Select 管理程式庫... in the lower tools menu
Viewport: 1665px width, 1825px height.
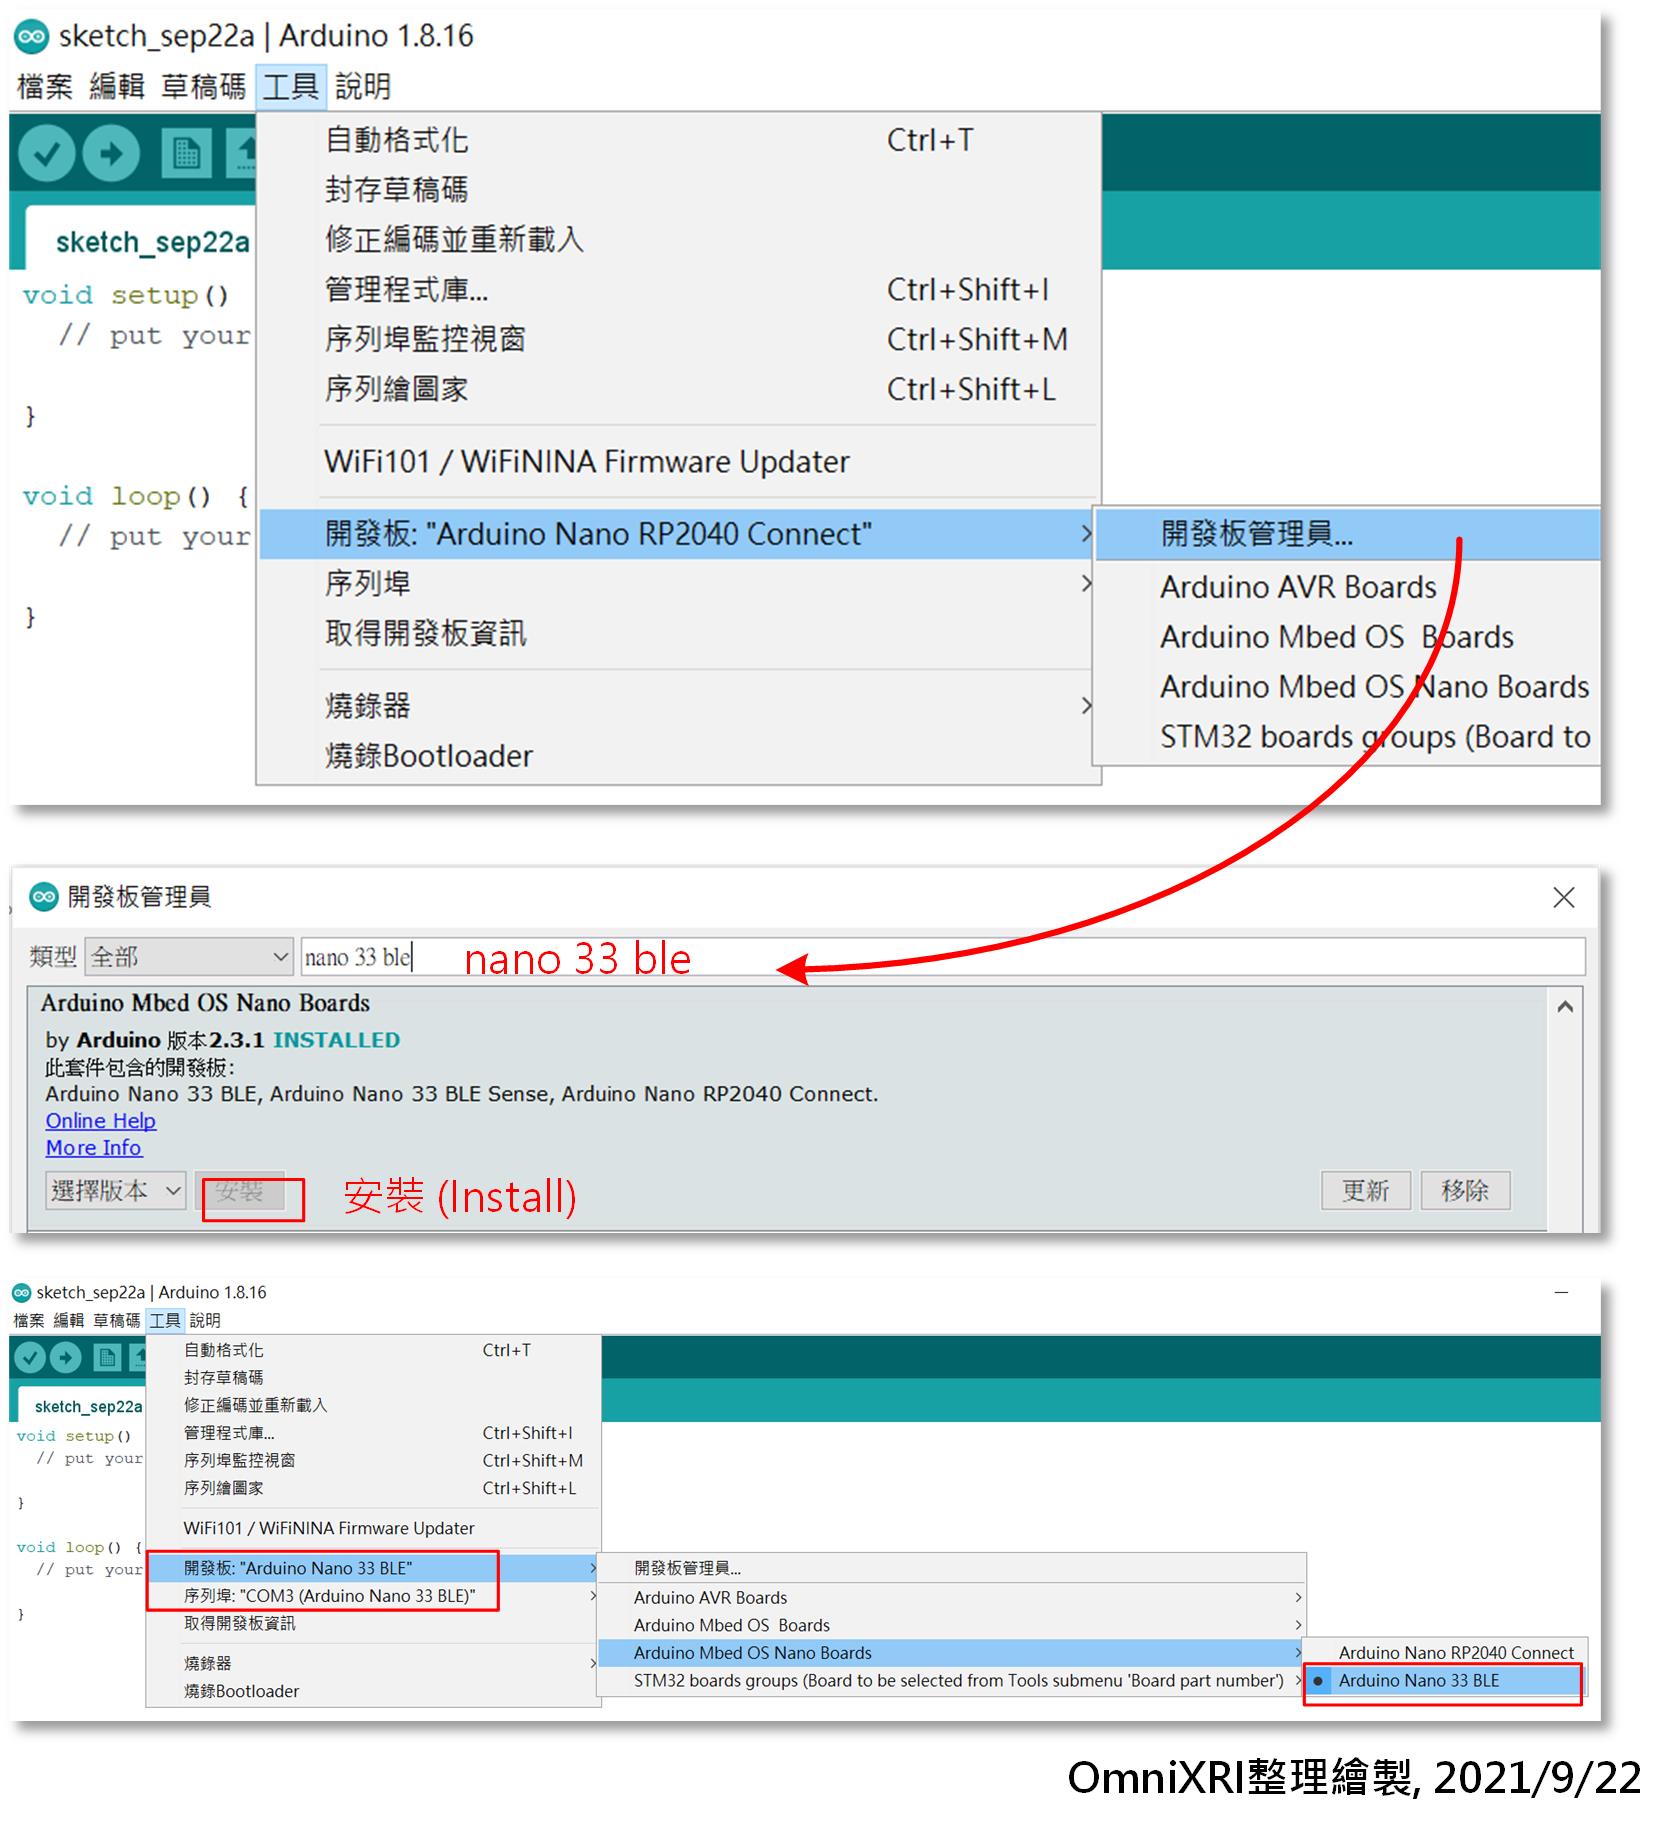(374, 1433)
